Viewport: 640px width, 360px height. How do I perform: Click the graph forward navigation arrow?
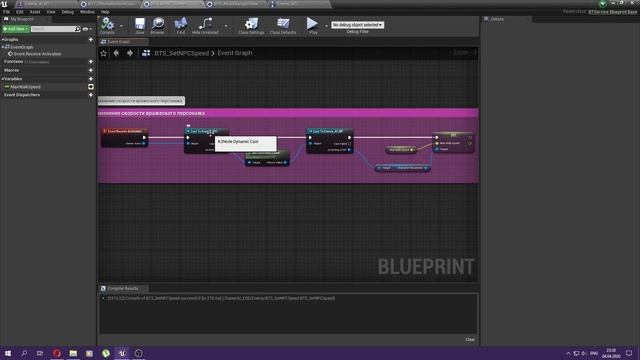(130, 53)
